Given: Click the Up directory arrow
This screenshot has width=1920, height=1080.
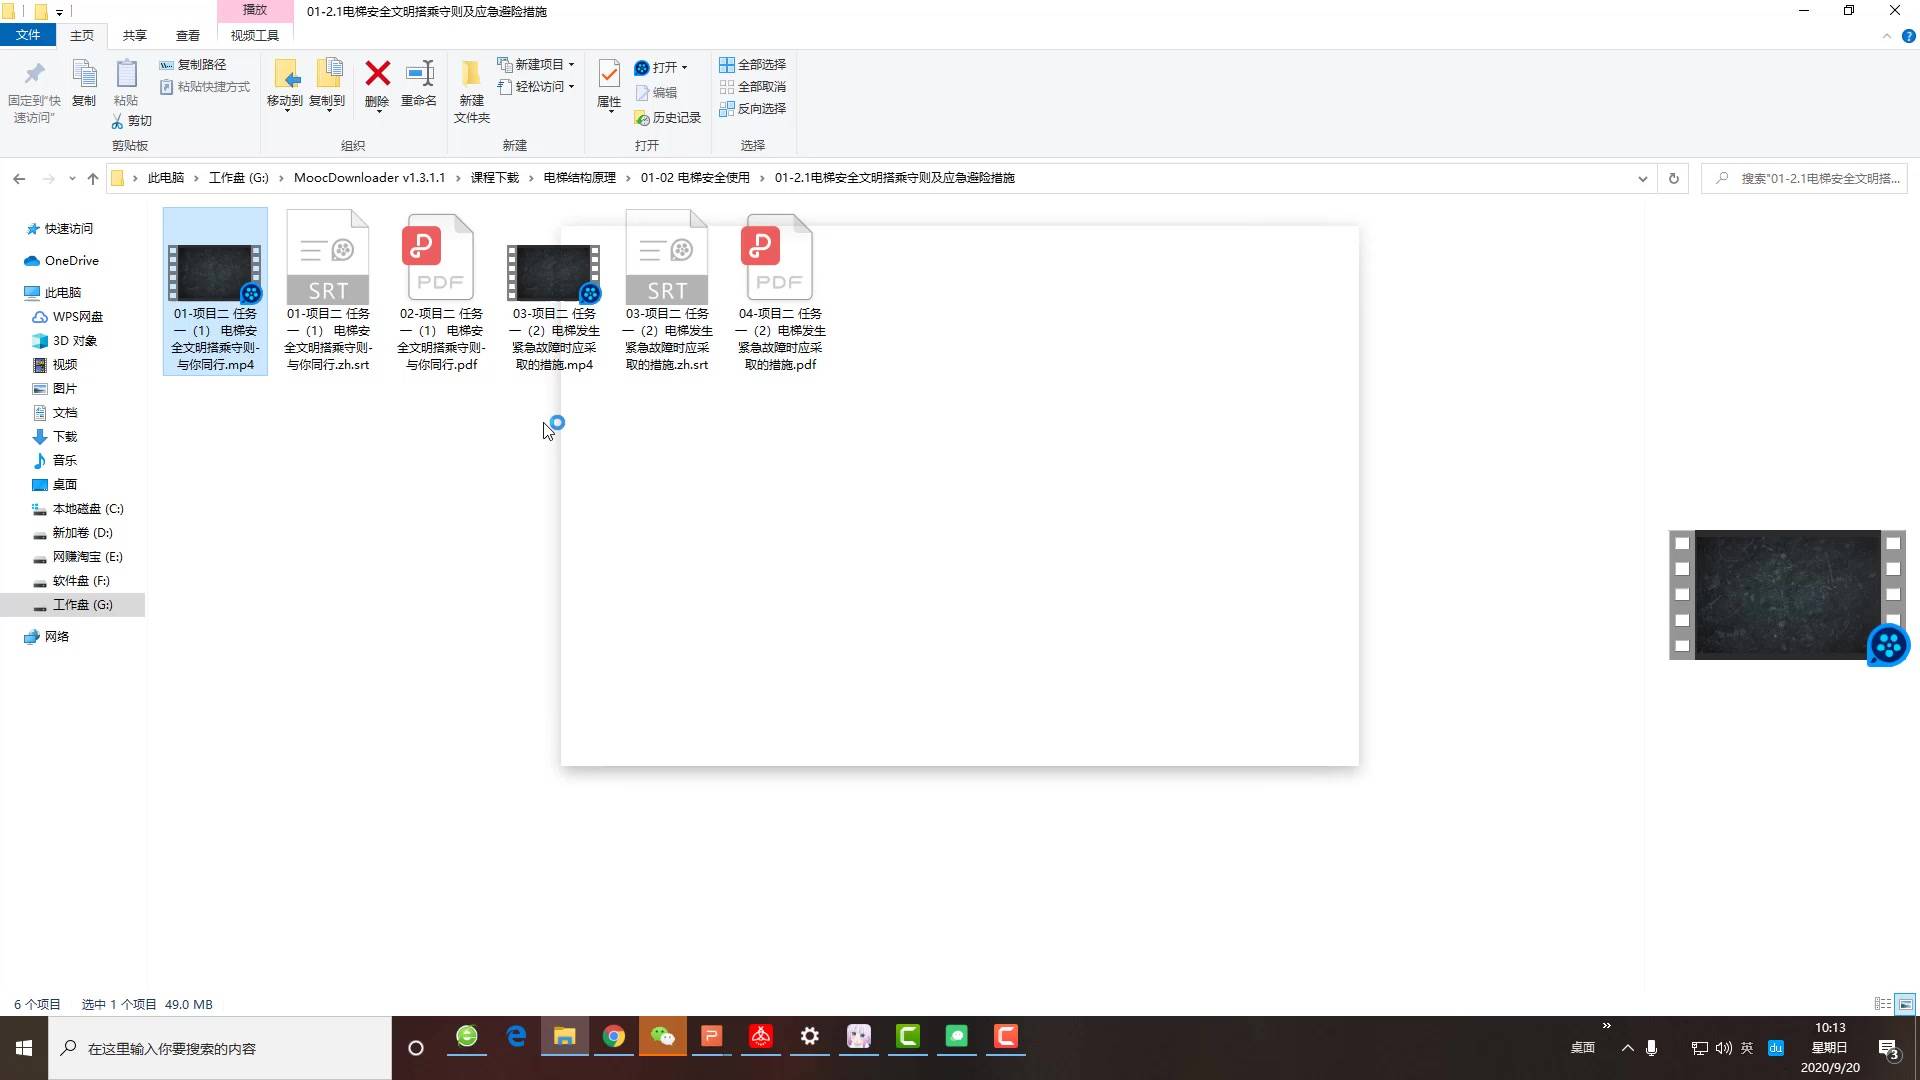Looking at the screenshot, I should (93, 178).
